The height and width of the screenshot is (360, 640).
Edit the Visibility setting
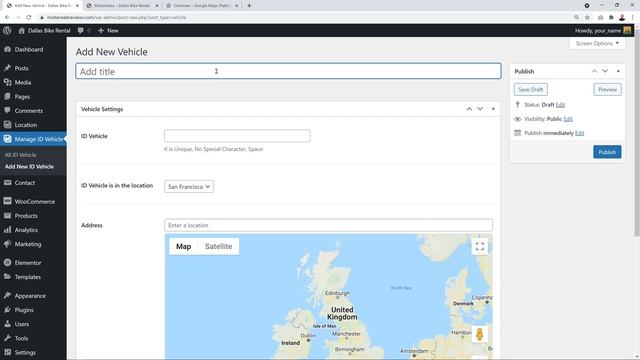pos(568,119)
